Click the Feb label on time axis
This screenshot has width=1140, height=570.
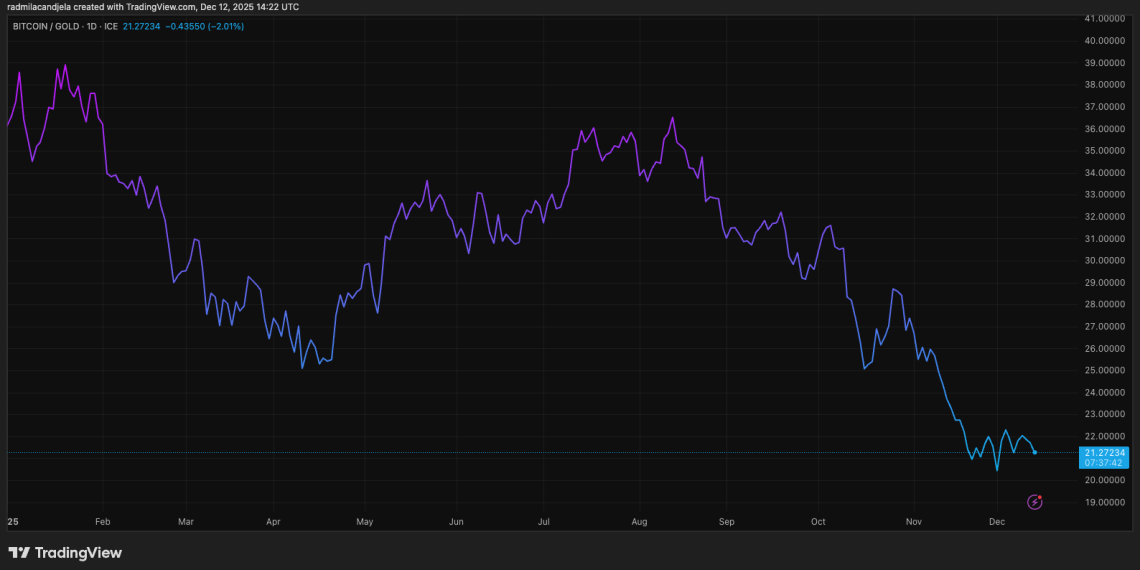click(101, 522)
